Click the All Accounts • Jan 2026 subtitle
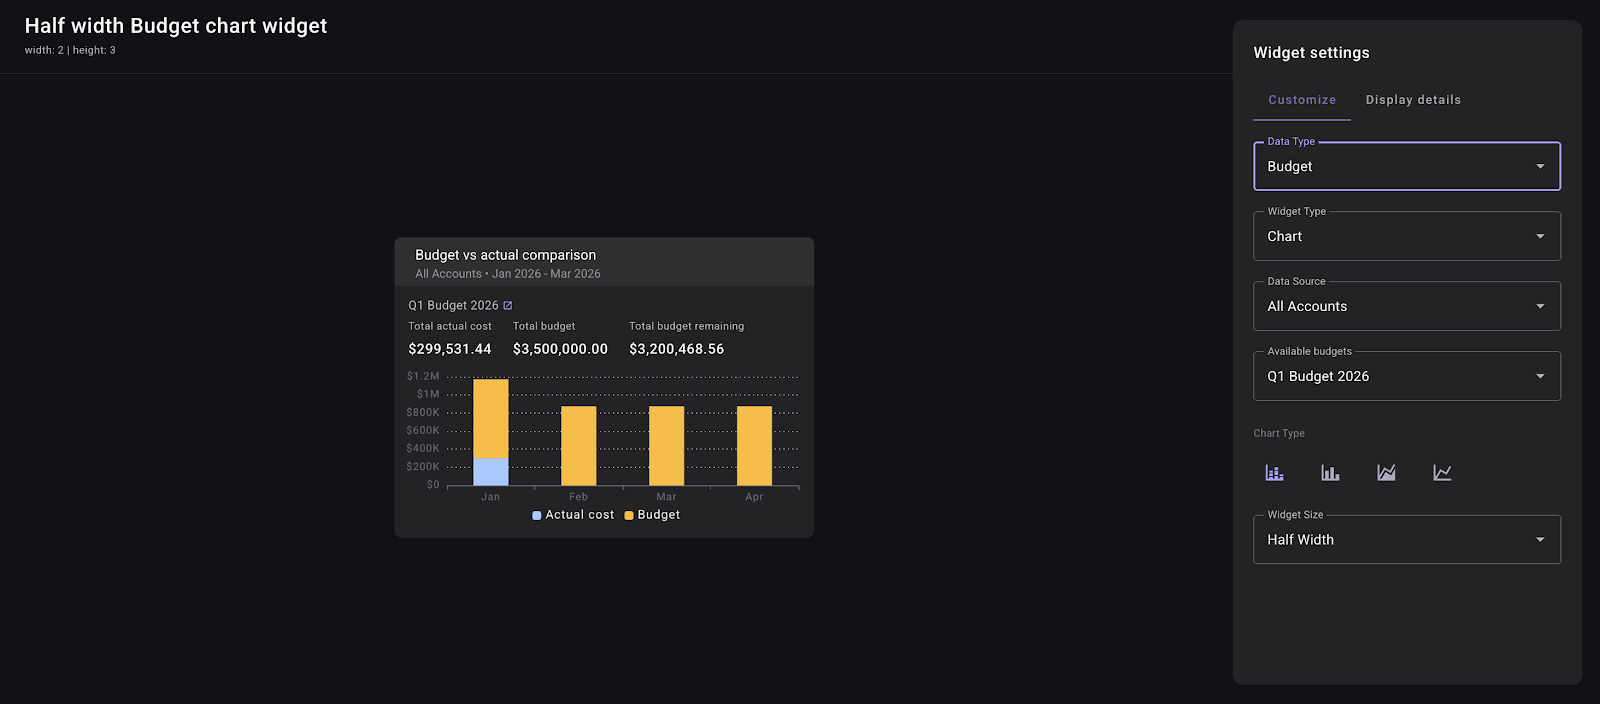This screenshot has width=1600, height=704. tap(508, 274)
